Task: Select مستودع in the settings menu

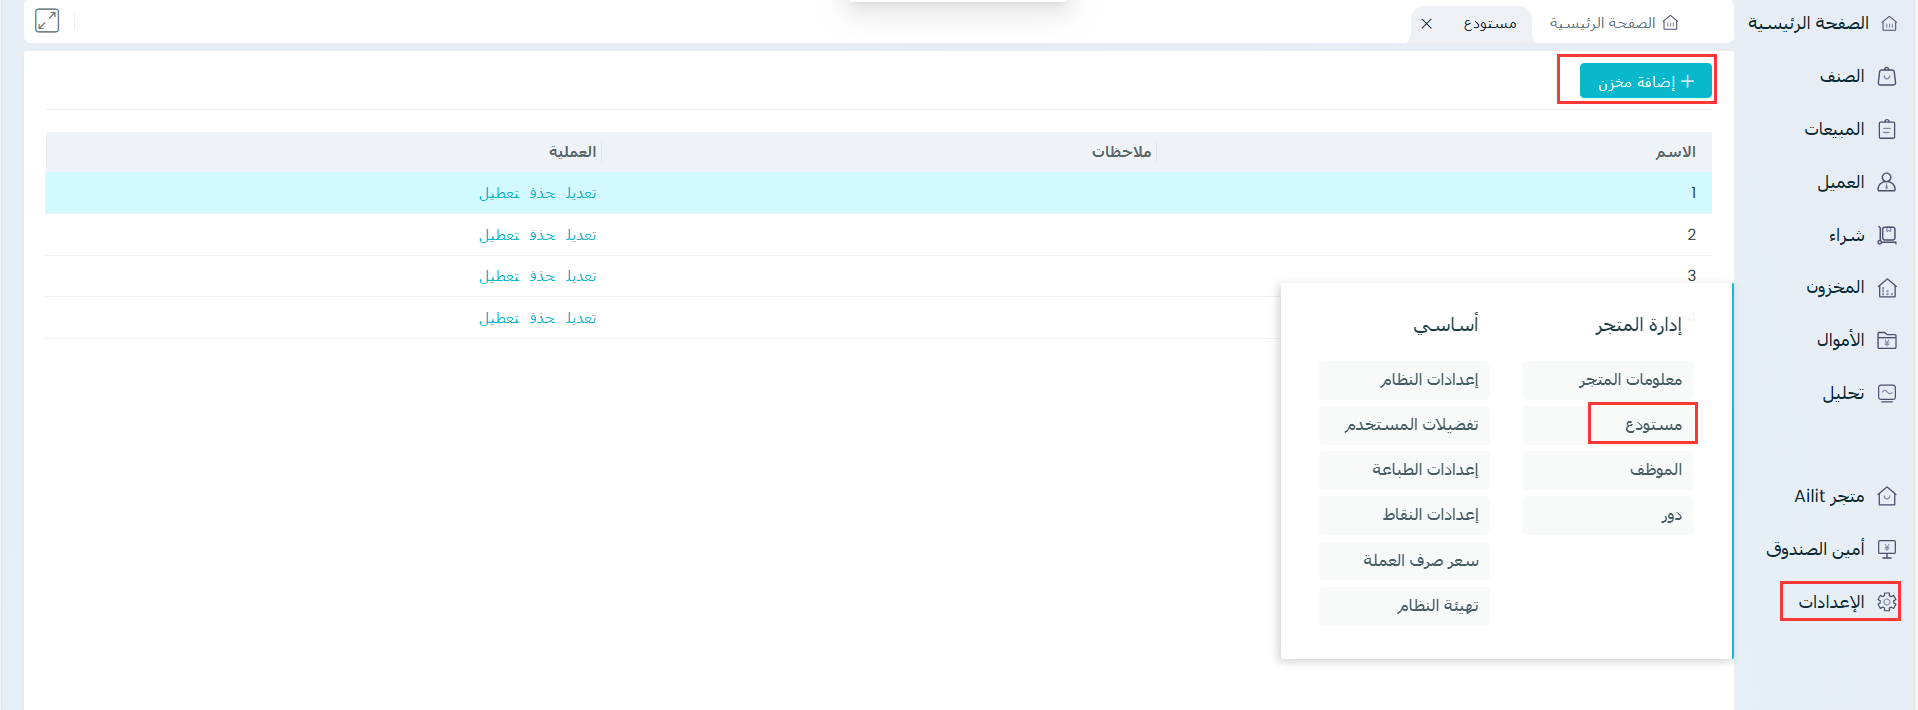Action: click(x=1652, y=425)
